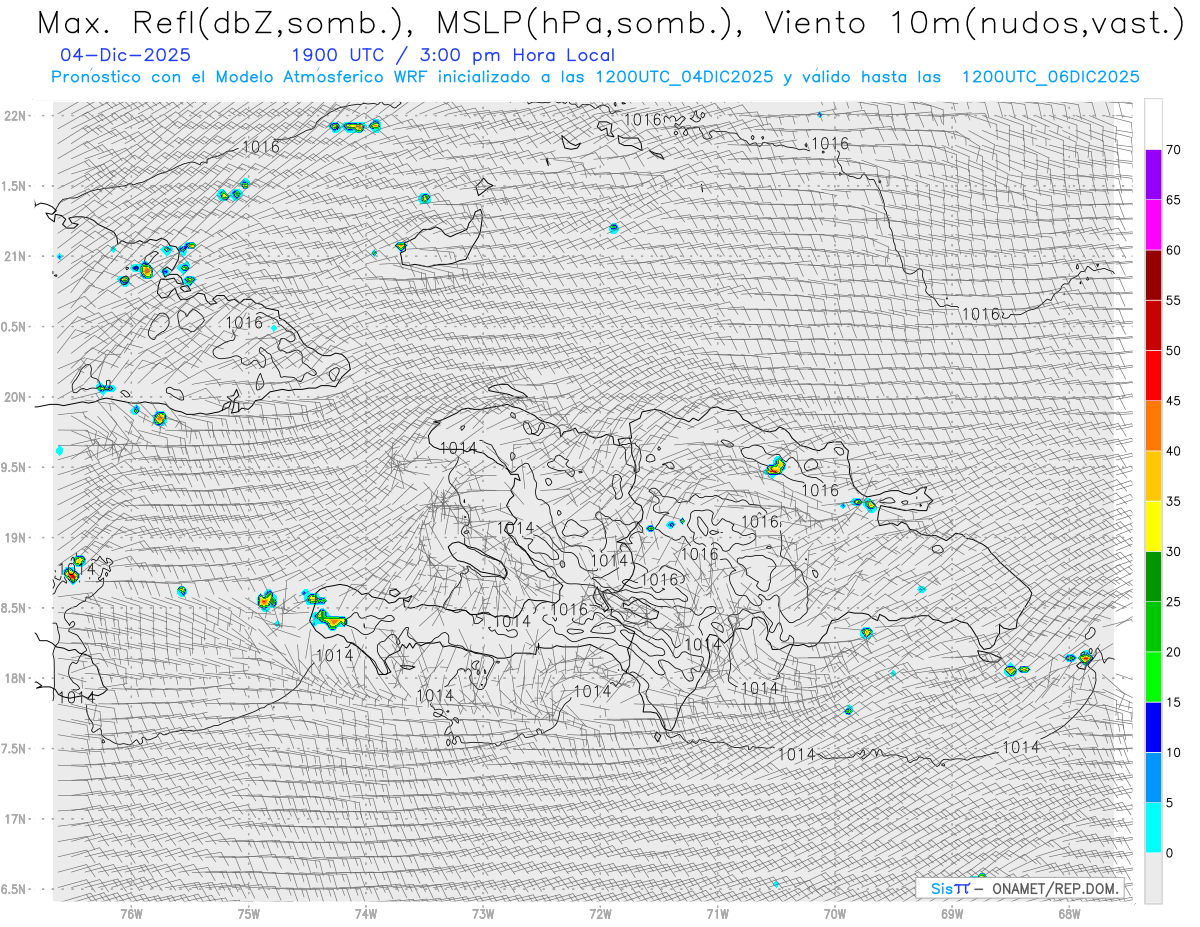Screen dimensions: 1200x927
Task: Click the blue 10–15 dBZ legend swatch
Action: 1153,727
